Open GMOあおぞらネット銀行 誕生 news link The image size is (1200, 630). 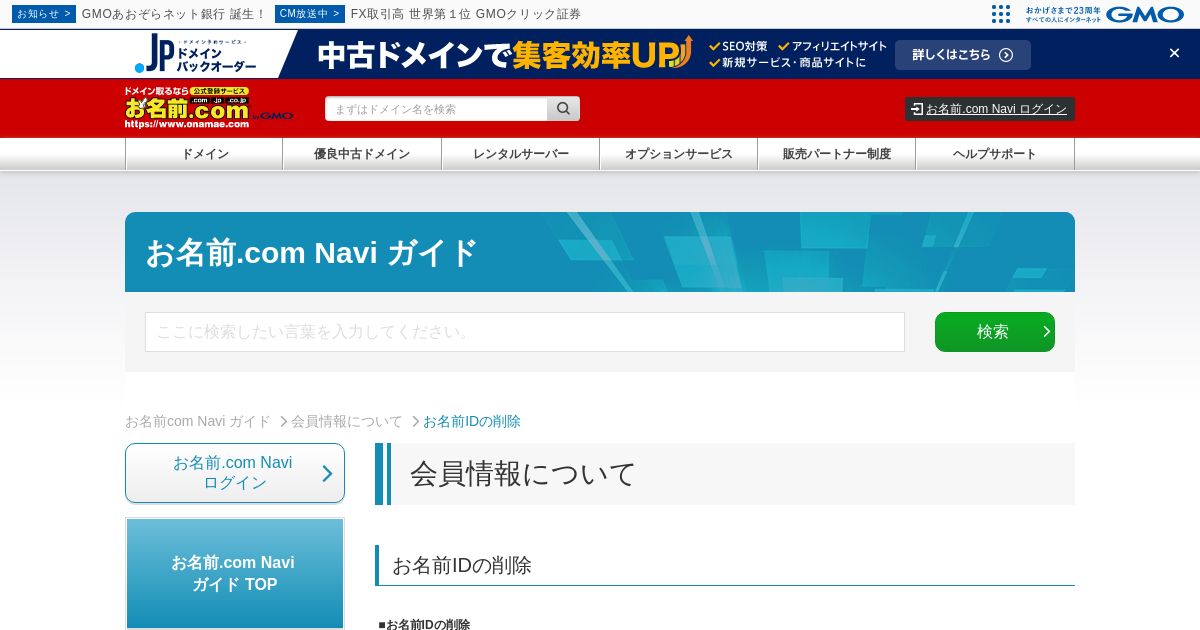coord(174,14)
